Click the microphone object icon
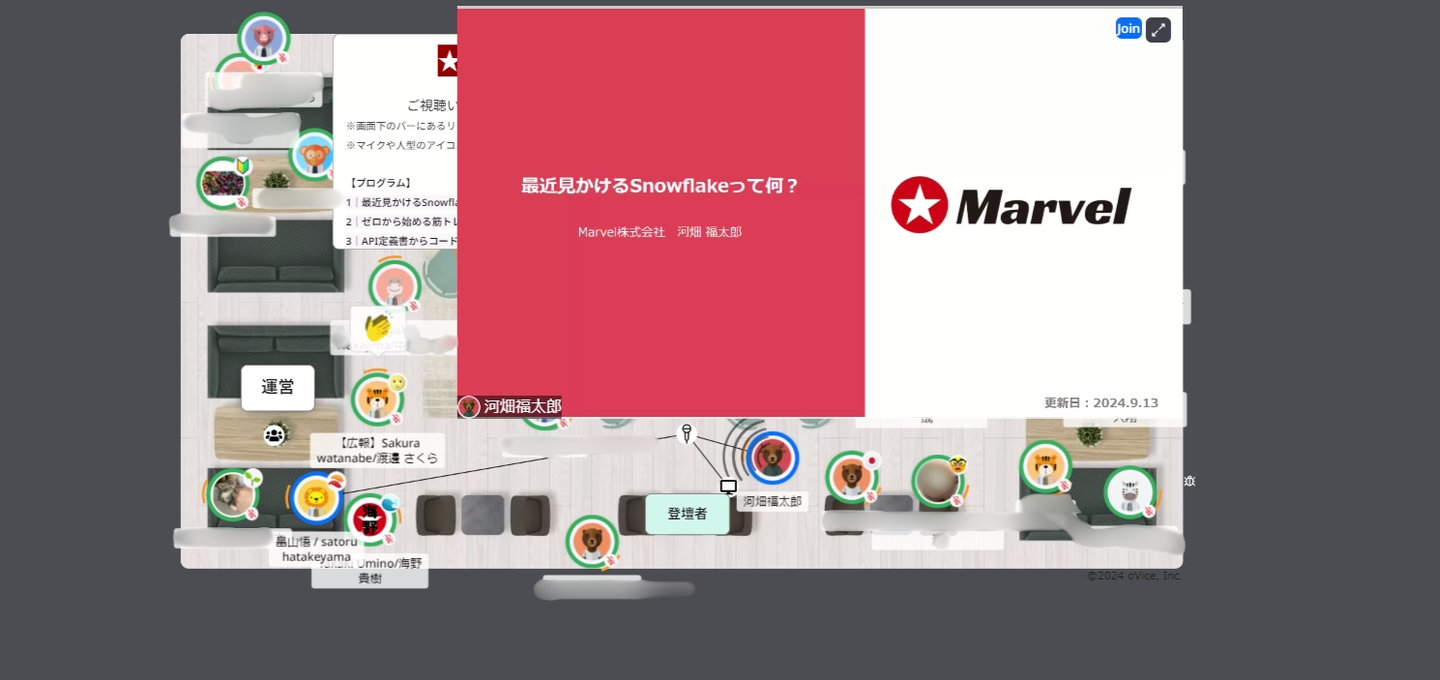The image size is (1440, 680). pyautogui.click(x=686, y=433)
